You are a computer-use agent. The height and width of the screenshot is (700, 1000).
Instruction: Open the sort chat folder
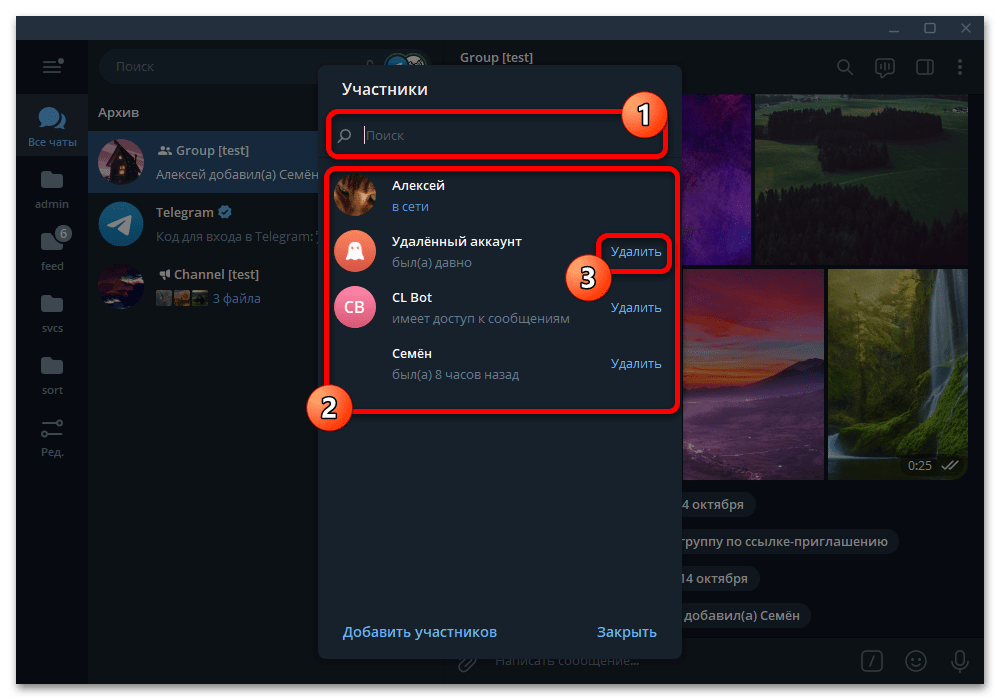52,376
